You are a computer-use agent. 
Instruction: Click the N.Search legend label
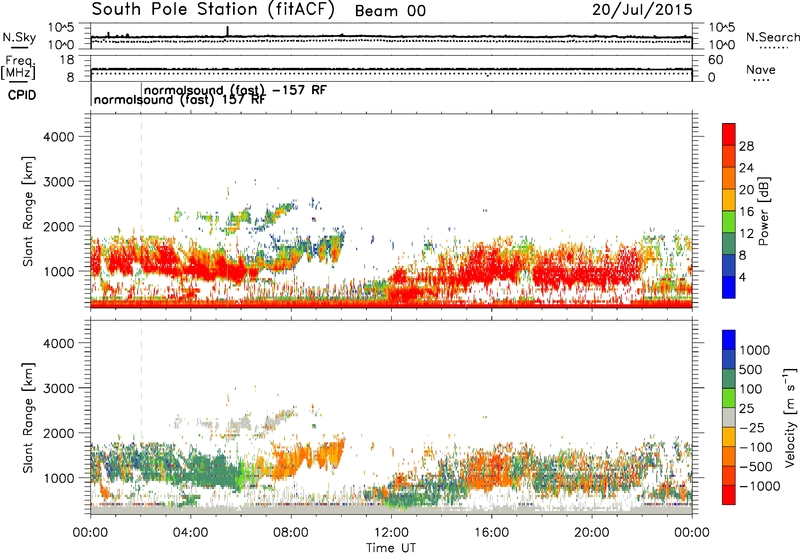[x=772, y=37]
